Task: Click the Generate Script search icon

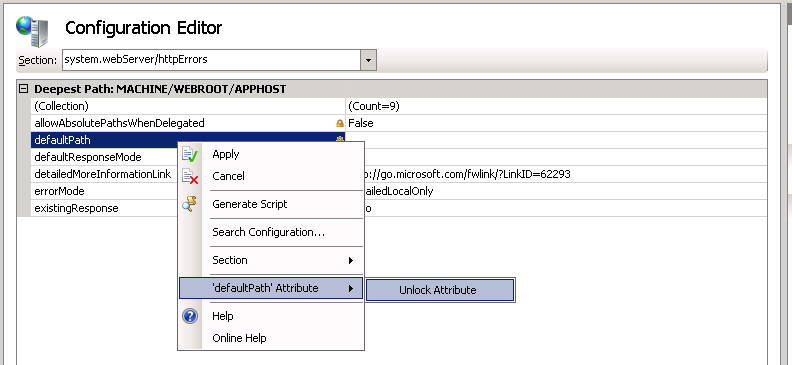Action: pyautogui.click(x=190, y=204)
